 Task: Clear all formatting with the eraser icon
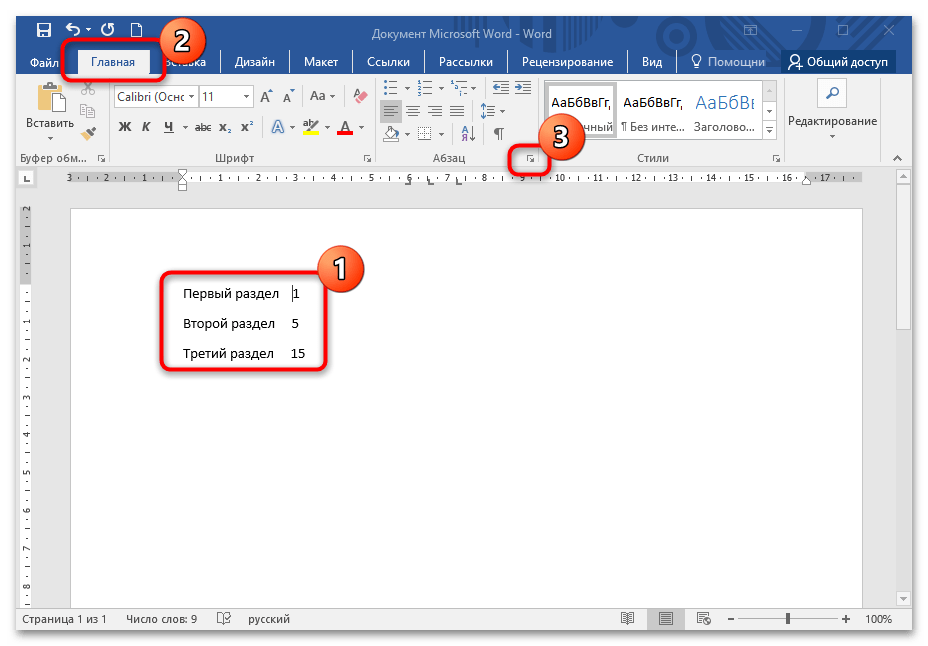pos(361,97)
